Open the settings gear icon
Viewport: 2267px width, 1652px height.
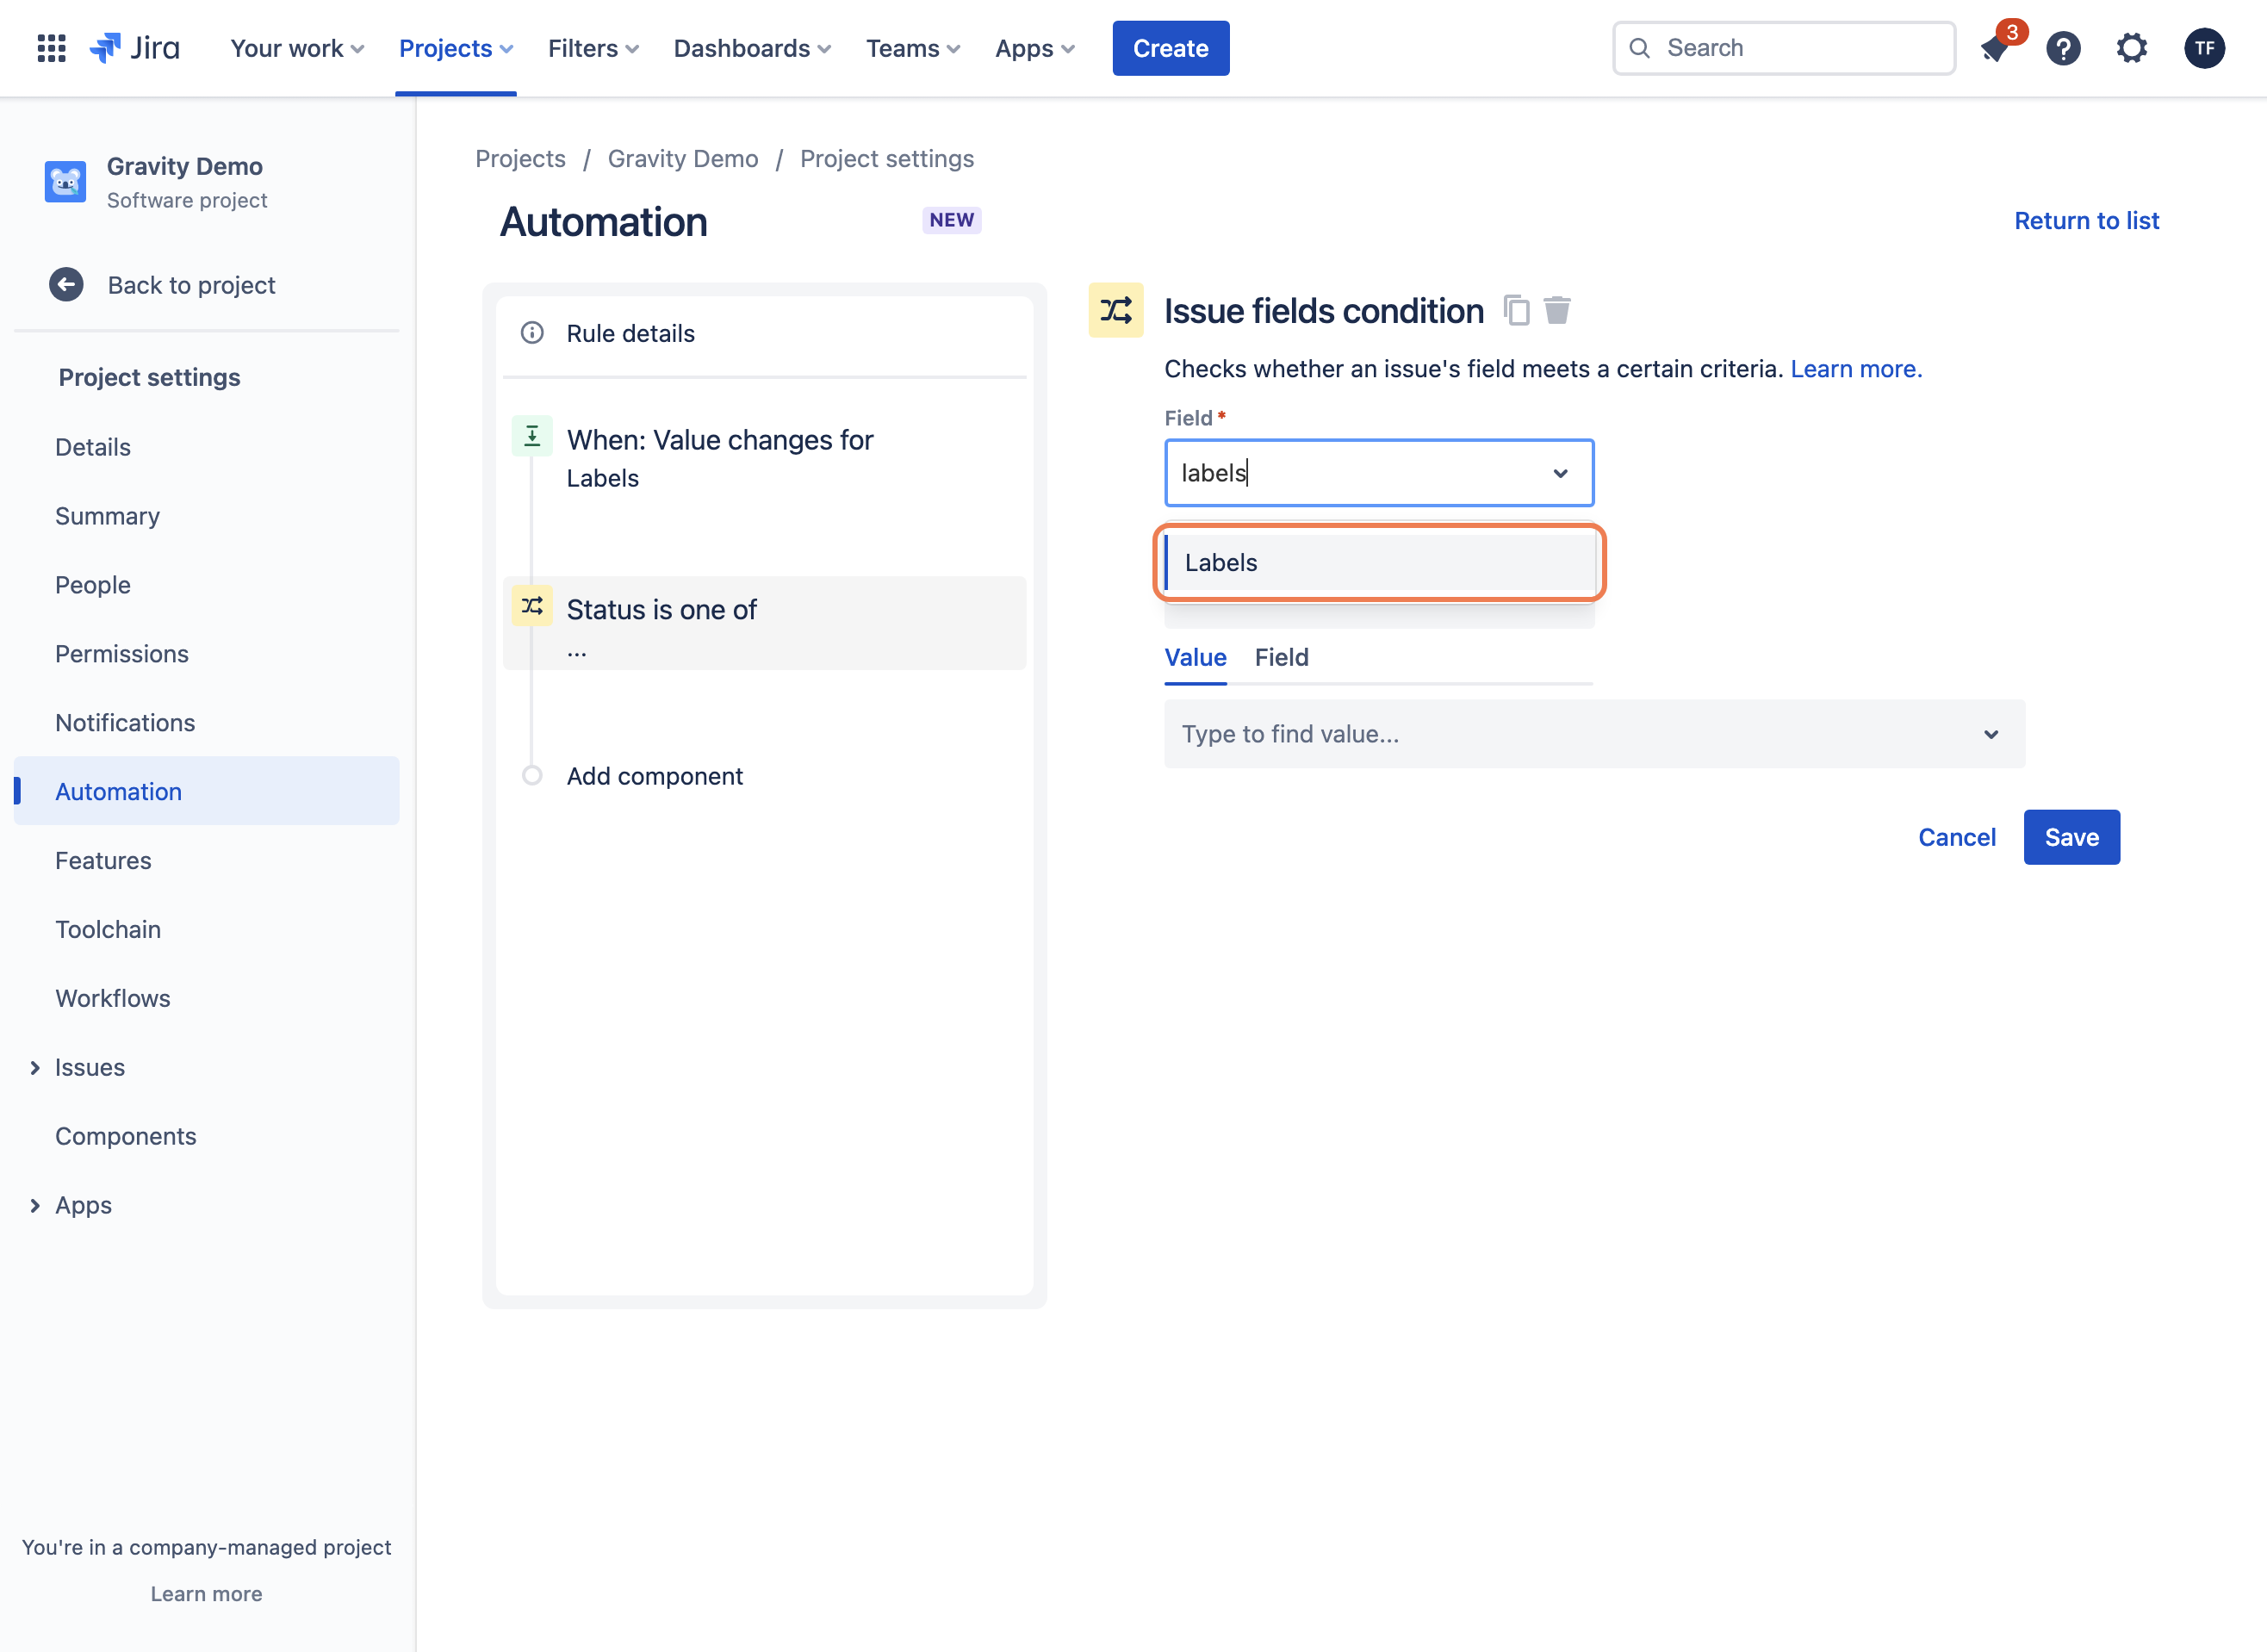click(2132, 48)
